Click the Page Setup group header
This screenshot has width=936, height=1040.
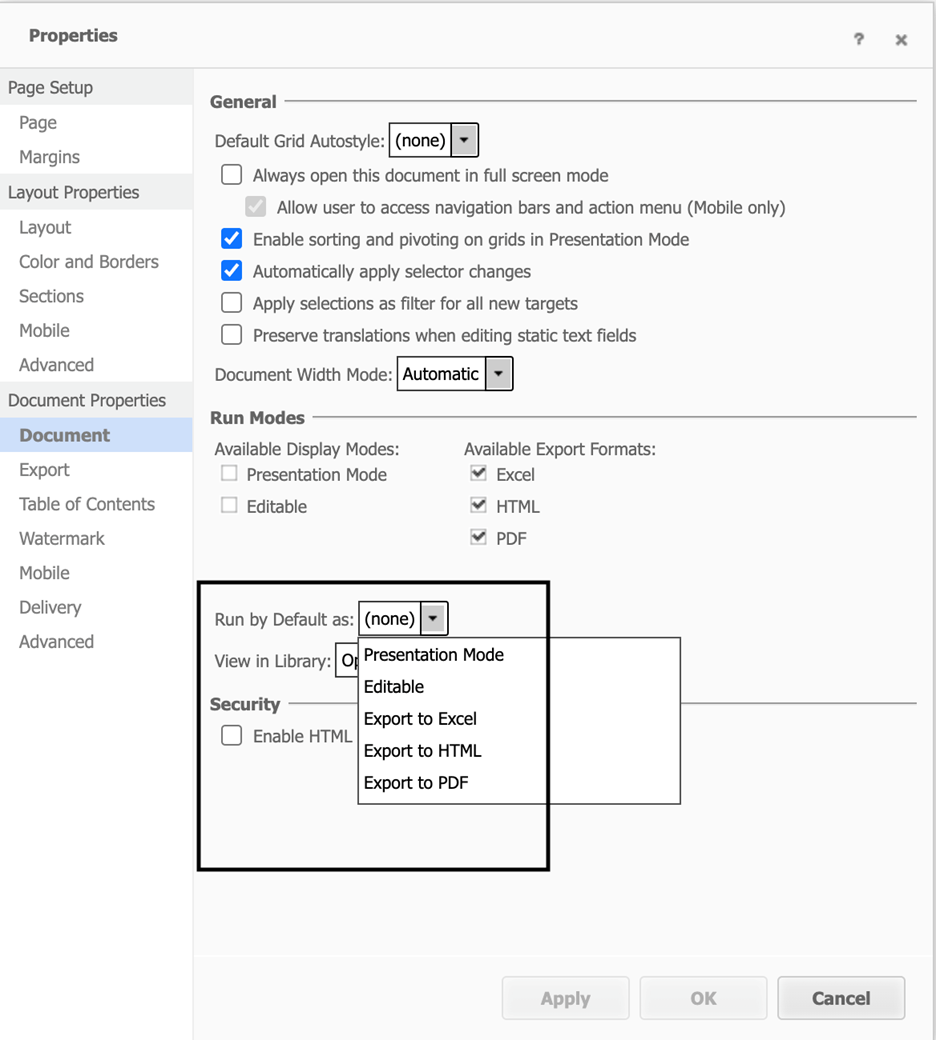pos(96,87)
